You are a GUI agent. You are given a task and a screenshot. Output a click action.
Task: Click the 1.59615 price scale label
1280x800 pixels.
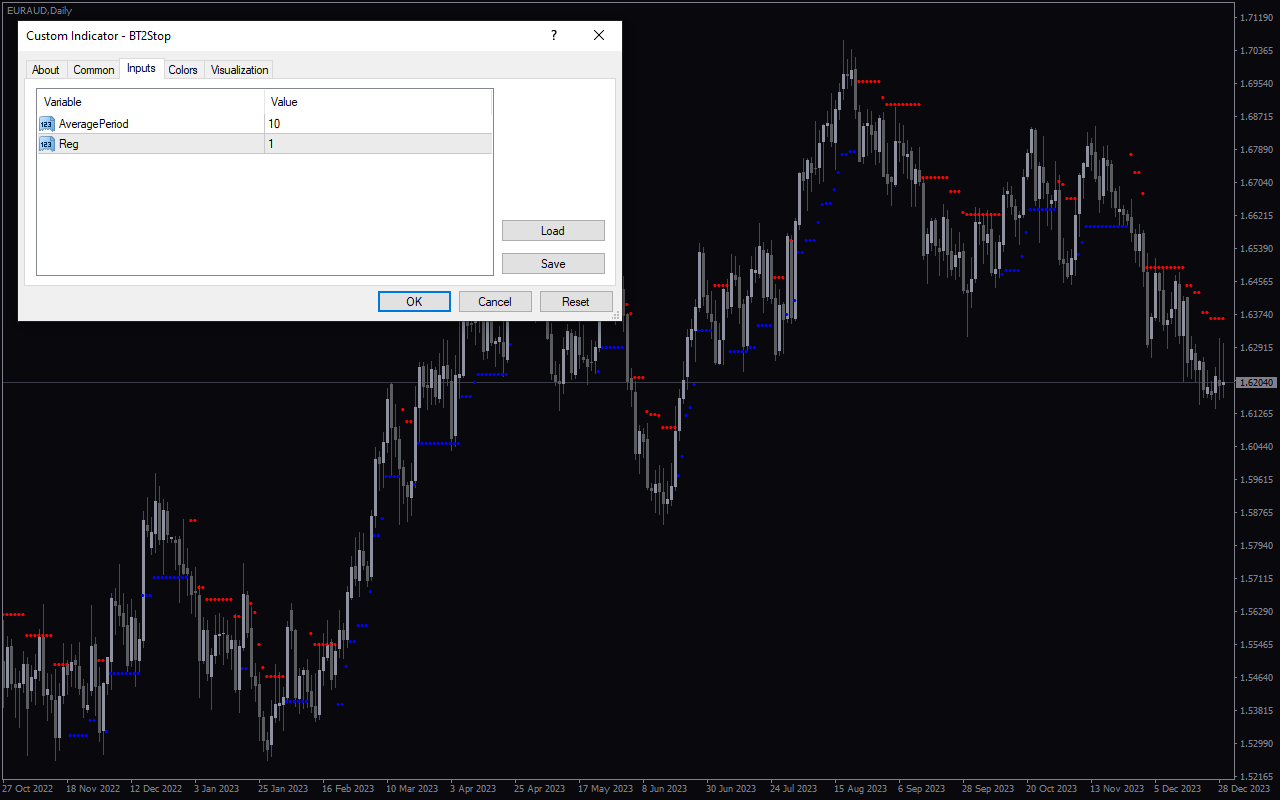(1256, 480)
